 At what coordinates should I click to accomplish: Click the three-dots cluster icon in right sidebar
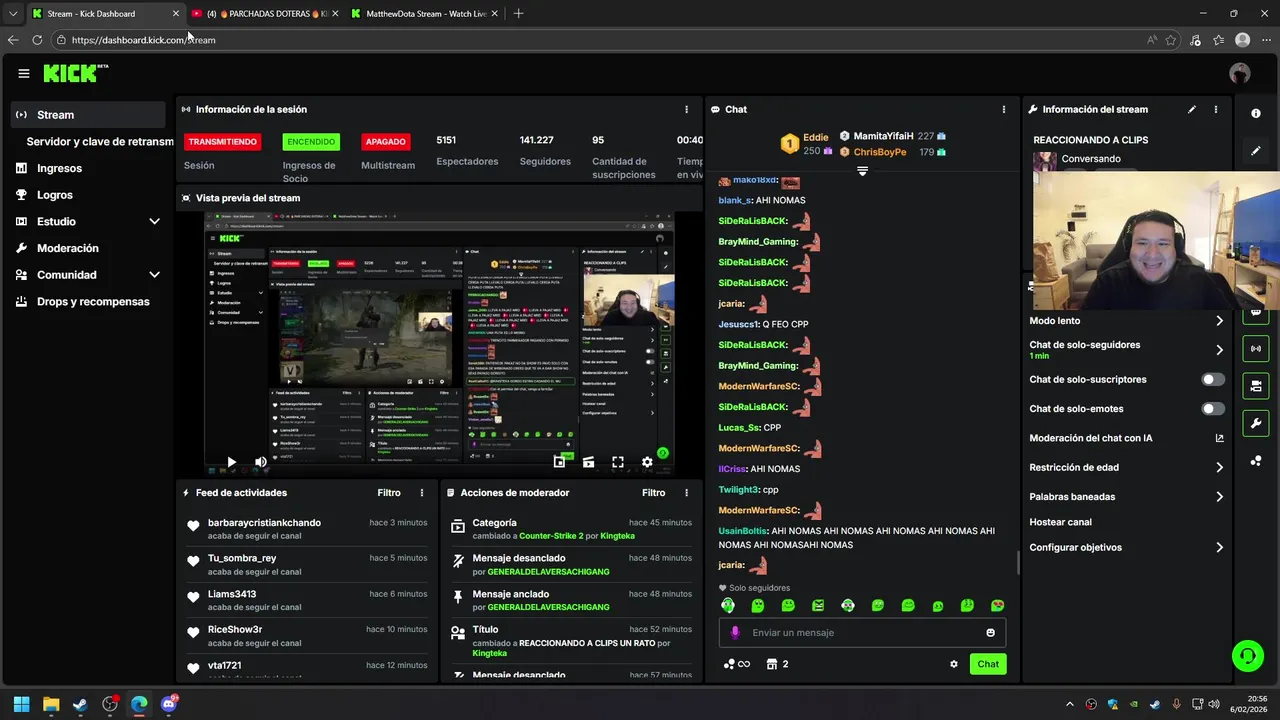click(x=1256, y=461)
